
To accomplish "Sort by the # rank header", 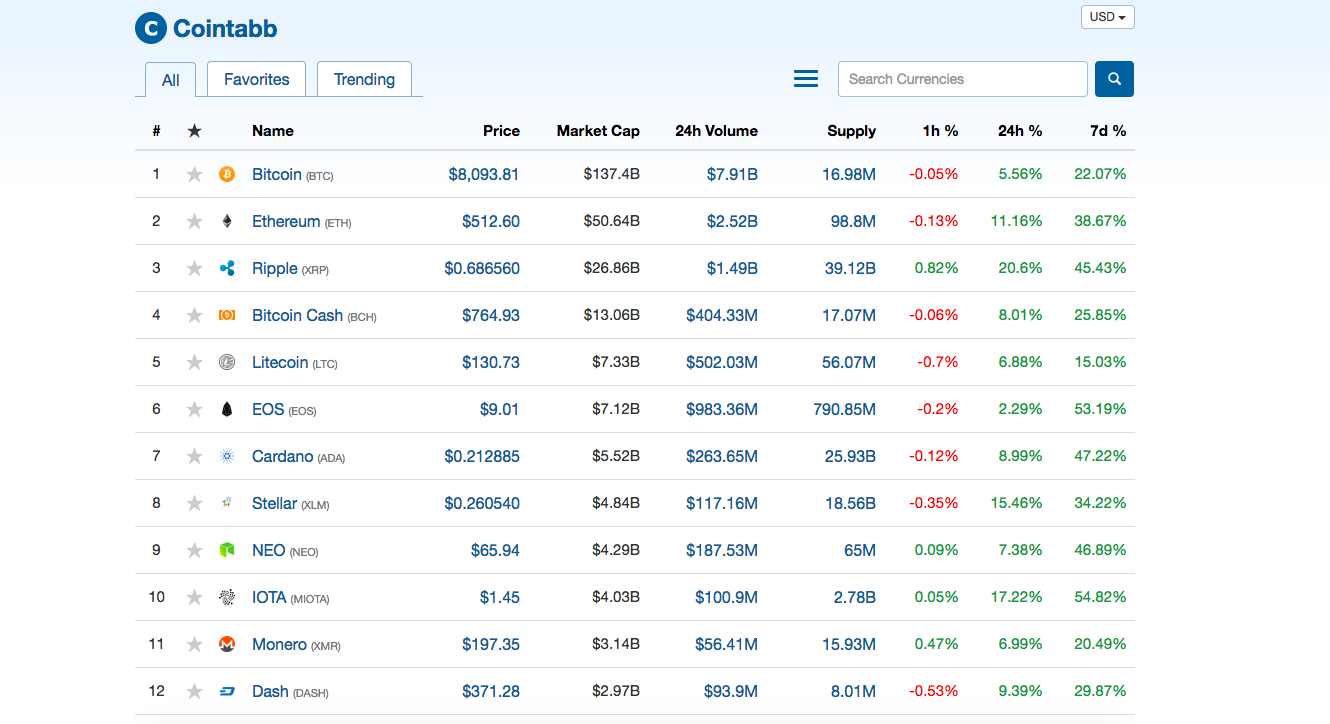I will coord(156,131).
